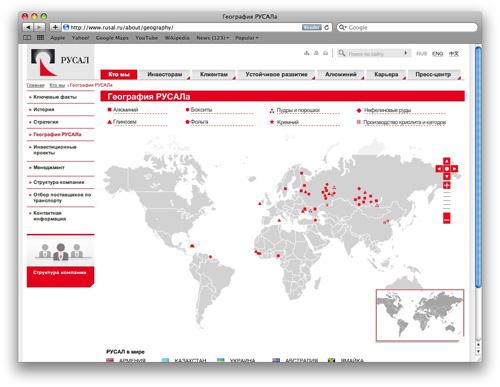Click the add bookmark plus button
The image size is (500, 387).
55,27
